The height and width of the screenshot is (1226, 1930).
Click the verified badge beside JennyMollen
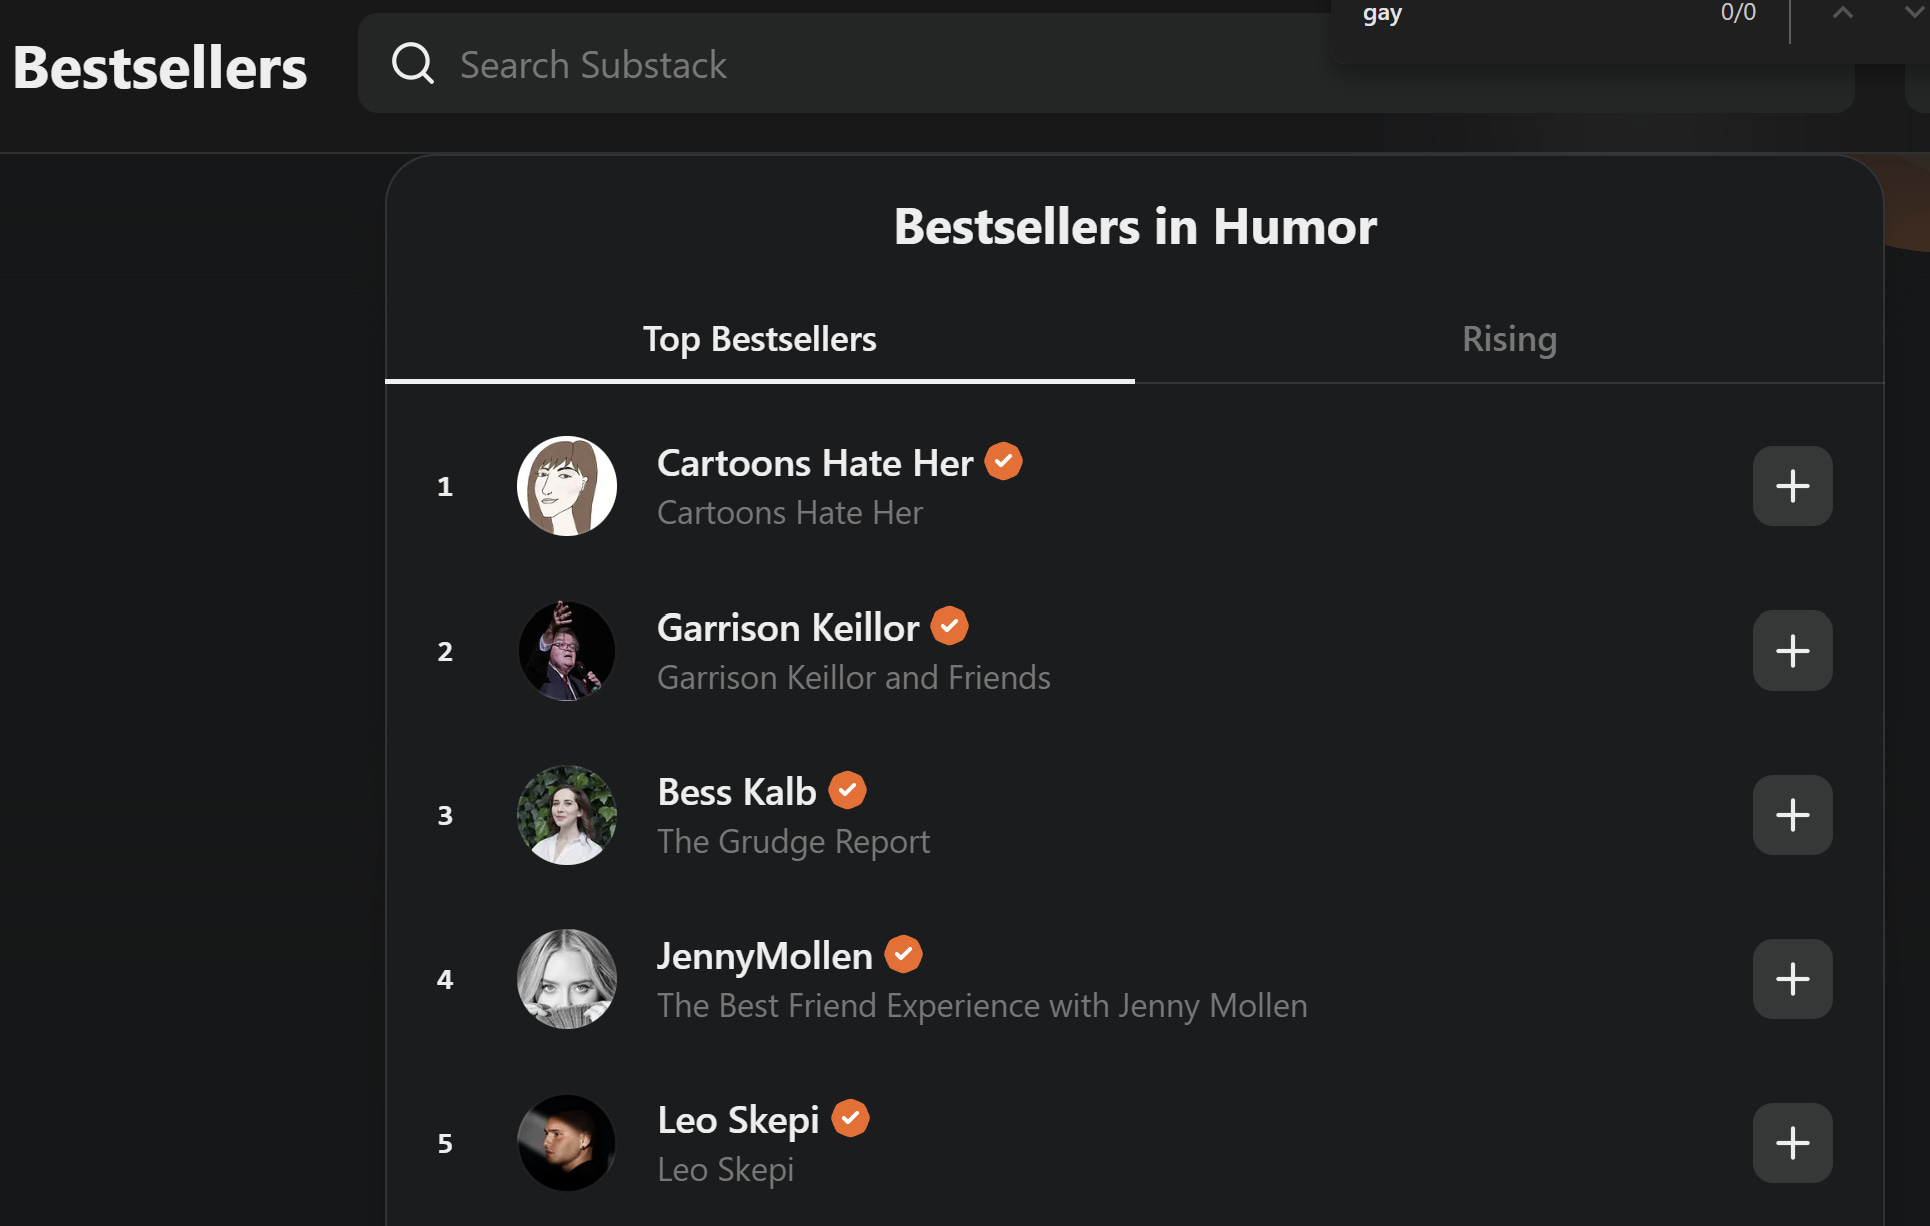(x=903, y=953)
